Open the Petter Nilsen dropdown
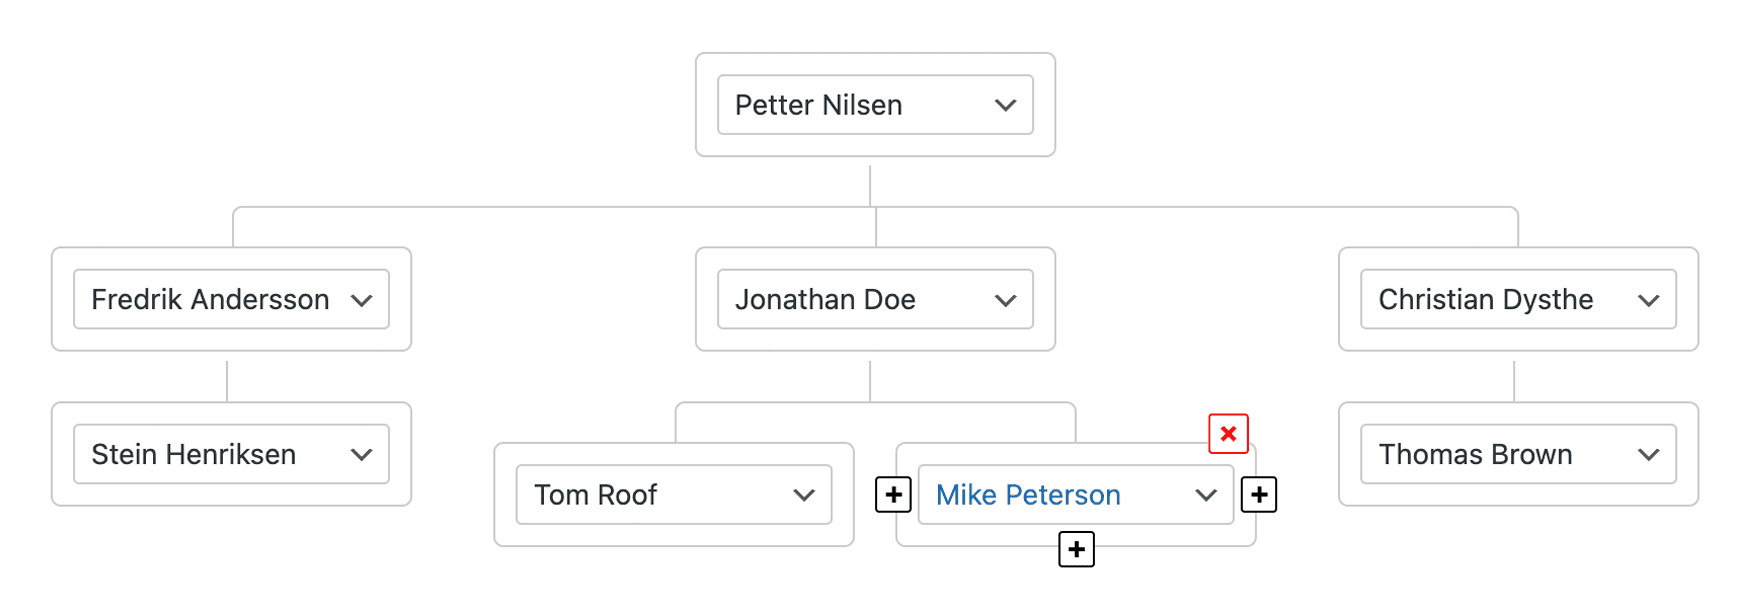The height and width of the screenshot is (600, 1750). coord(875,105)
